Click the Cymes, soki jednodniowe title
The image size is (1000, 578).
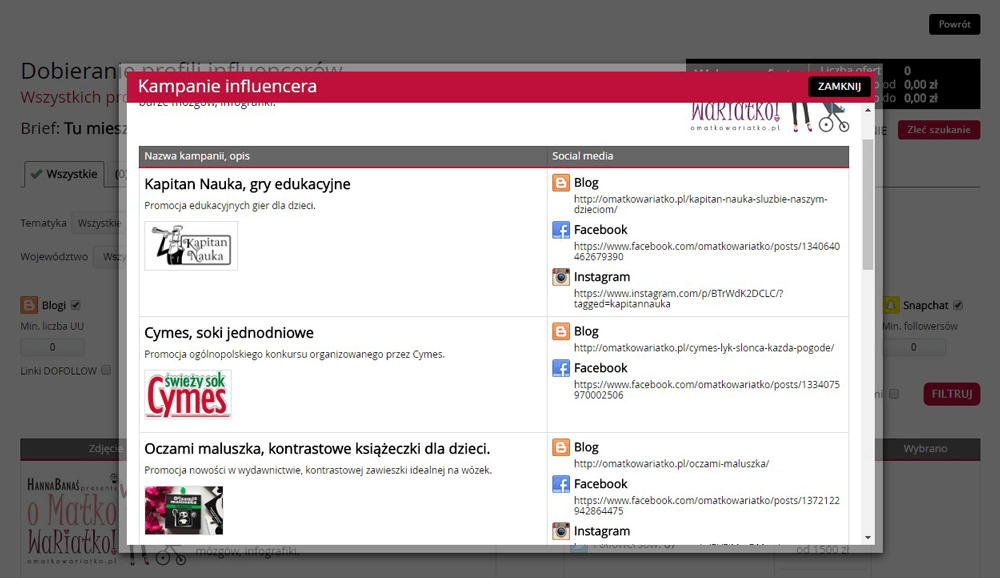pos(229,333)
